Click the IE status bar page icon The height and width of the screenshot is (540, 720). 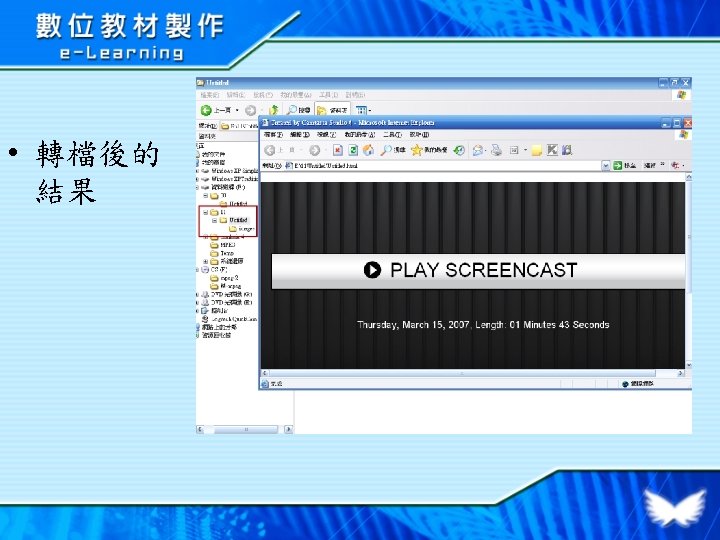click(x=265, y=384)
